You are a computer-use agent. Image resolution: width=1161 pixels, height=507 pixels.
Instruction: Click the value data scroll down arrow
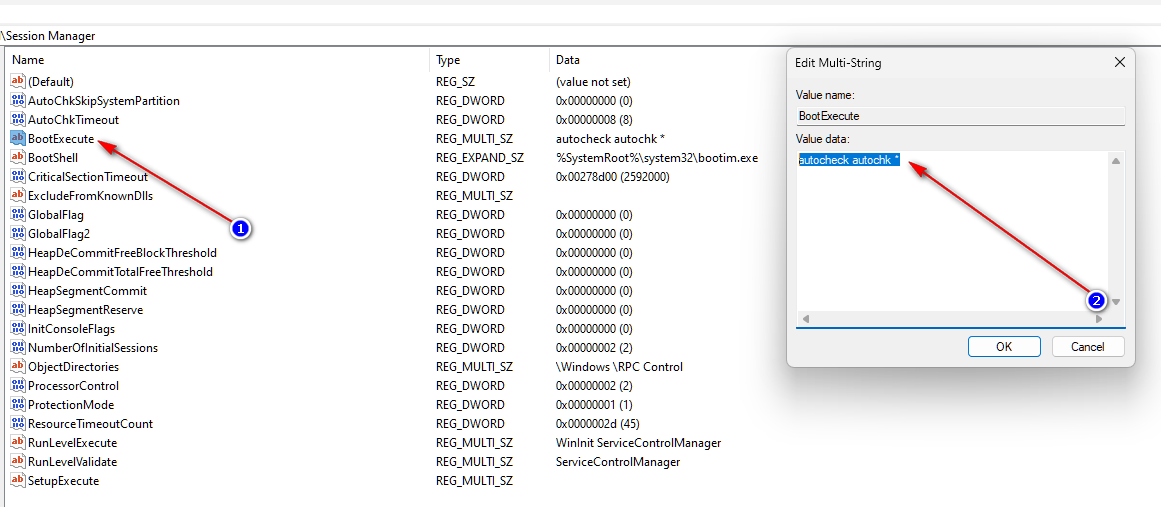coord(1116,302)
